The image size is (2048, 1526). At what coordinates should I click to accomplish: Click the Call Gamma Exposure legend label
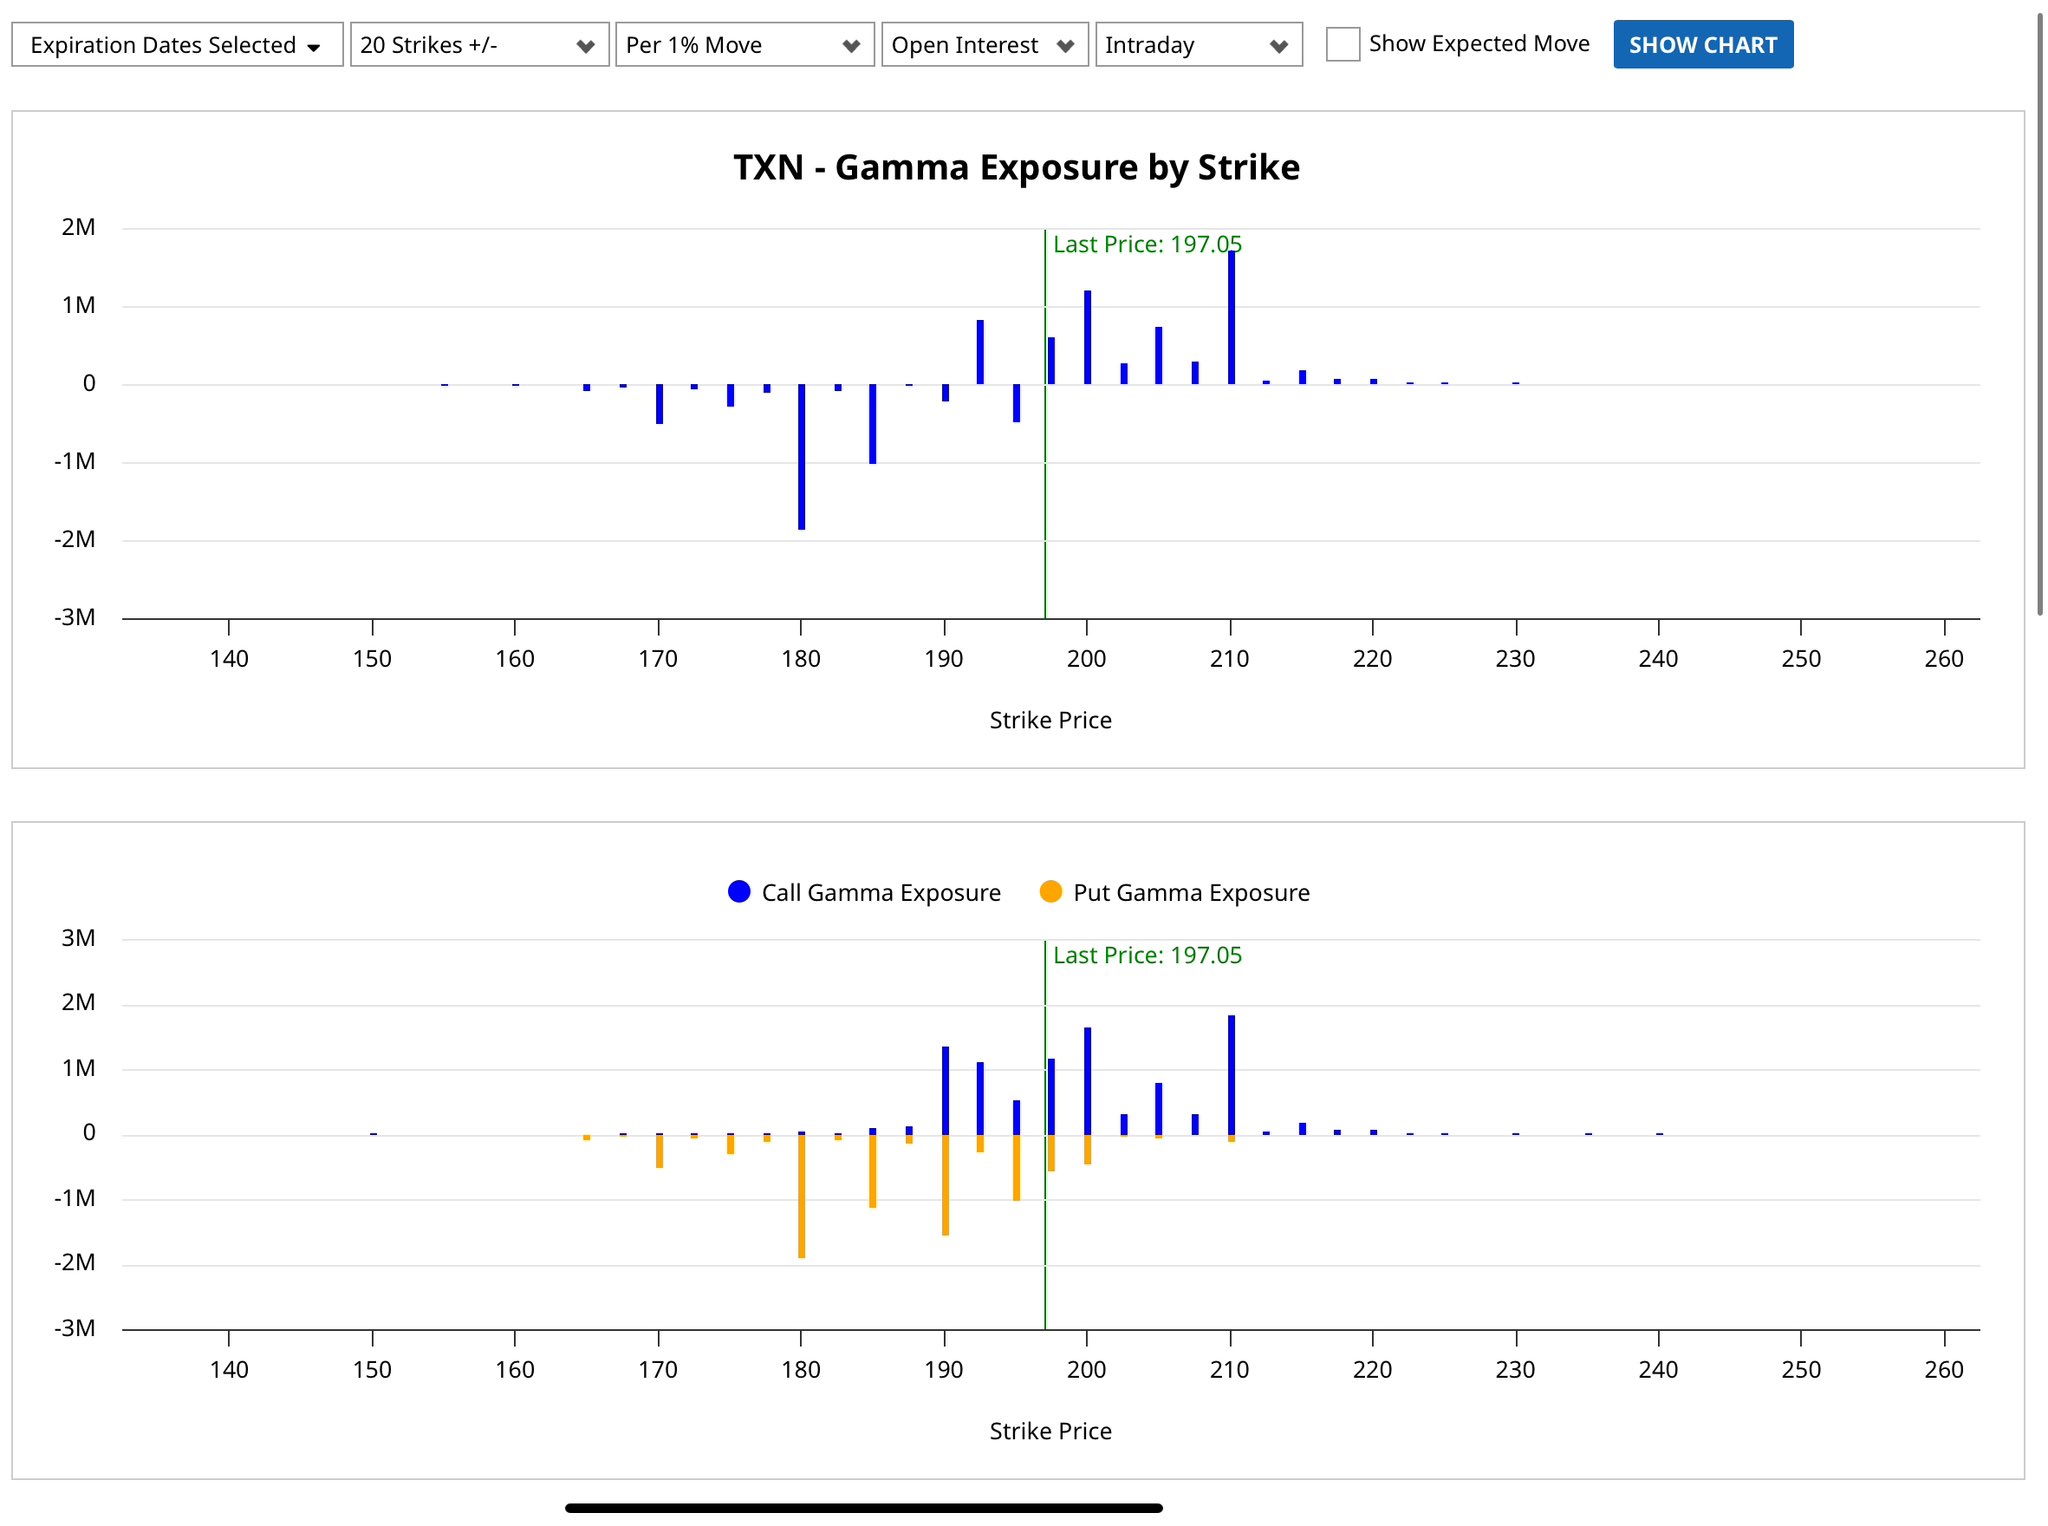click(881, 893)
